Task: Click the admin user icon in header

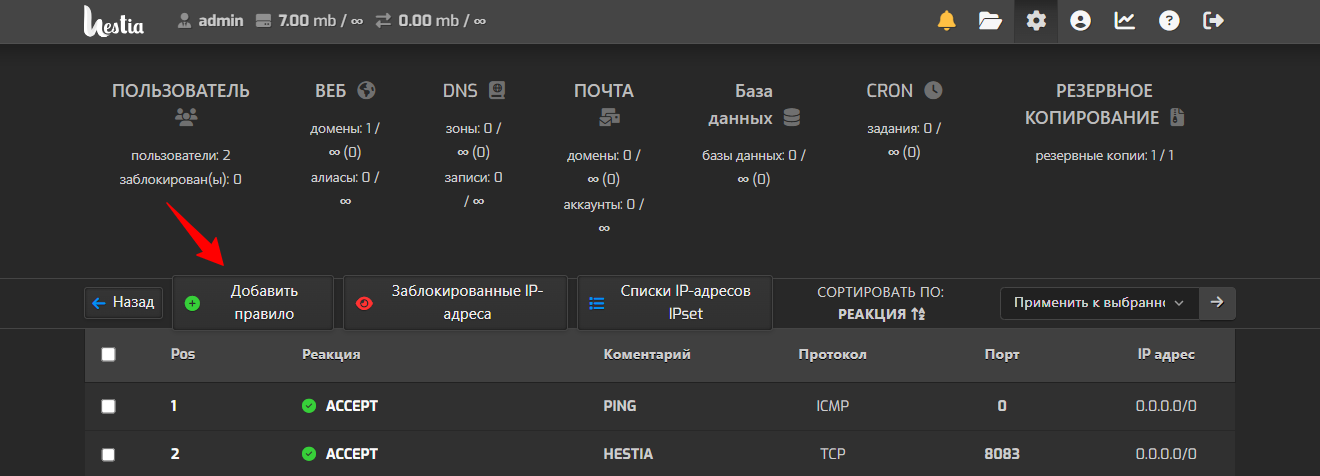Action: (x=185, y=20)
